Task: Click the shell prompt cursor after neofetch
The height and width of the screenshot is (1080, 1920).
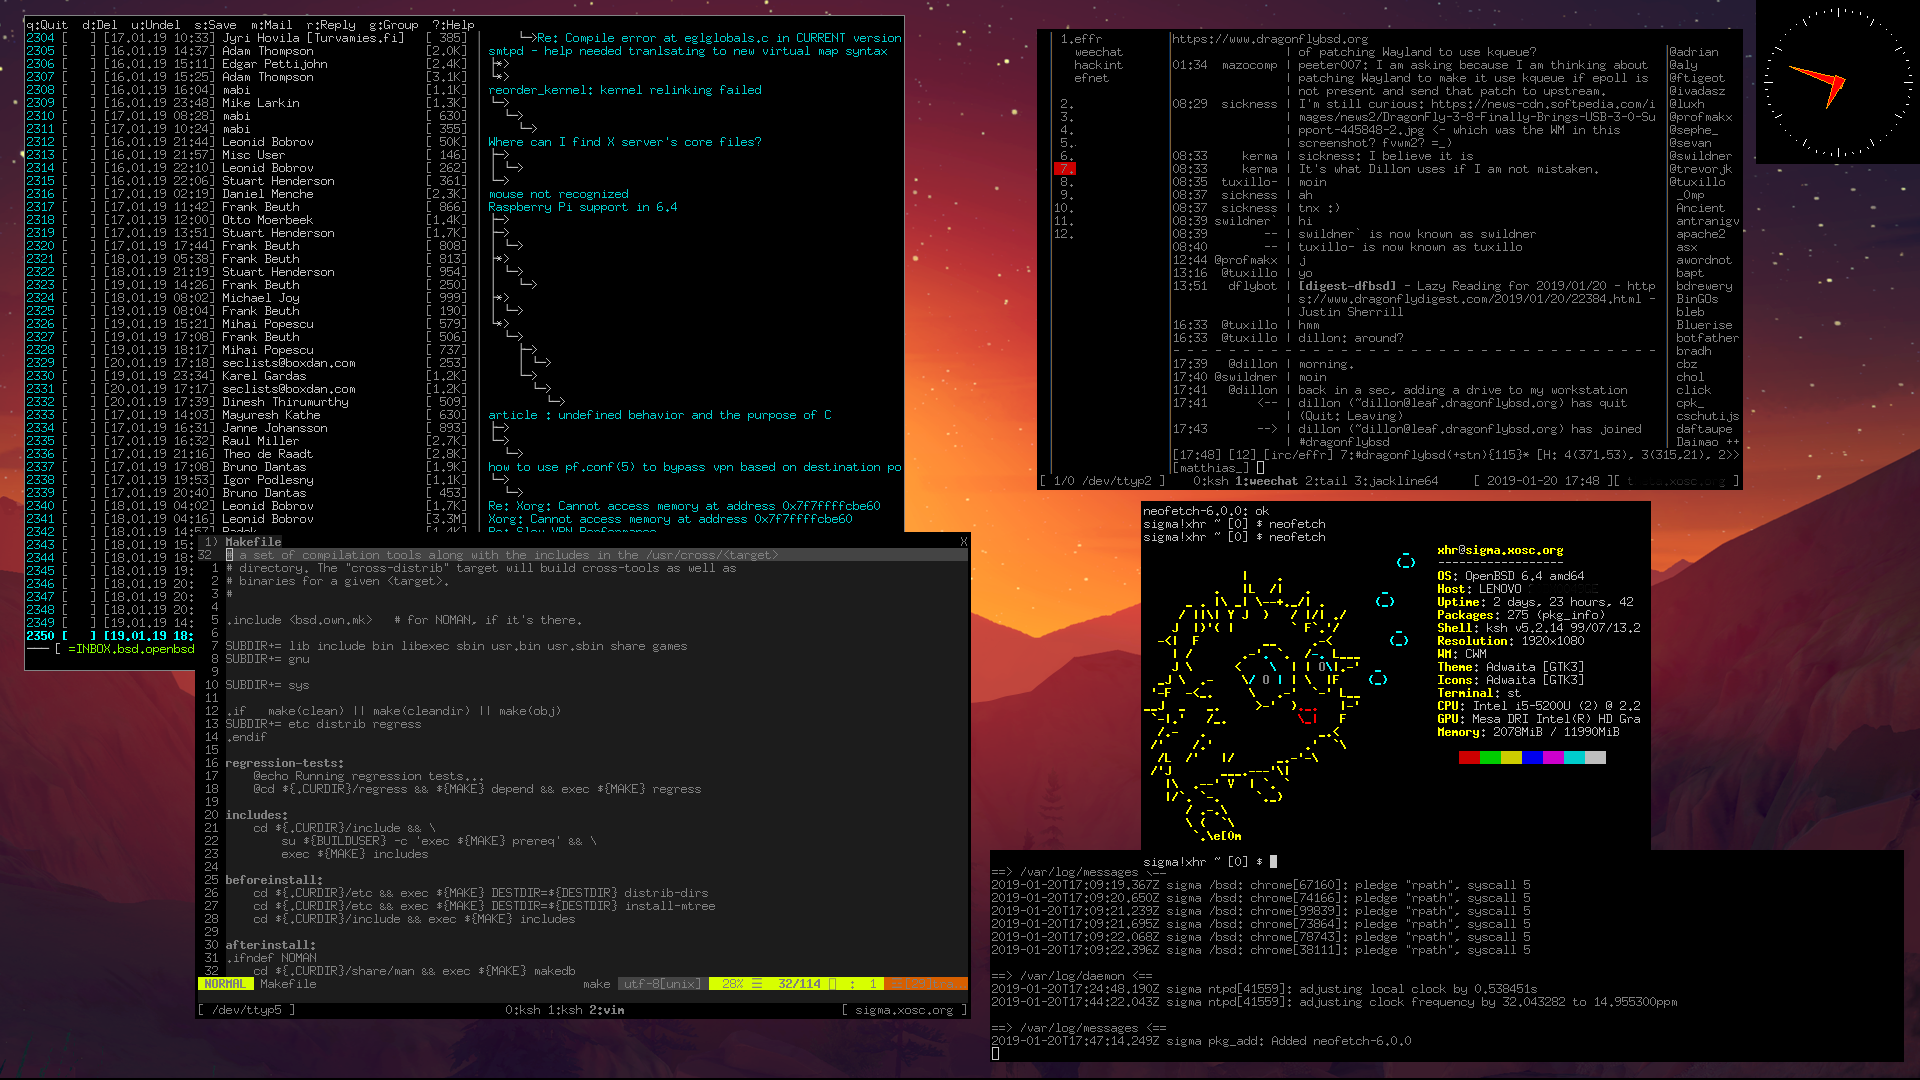Action: tap(1273, 862)
